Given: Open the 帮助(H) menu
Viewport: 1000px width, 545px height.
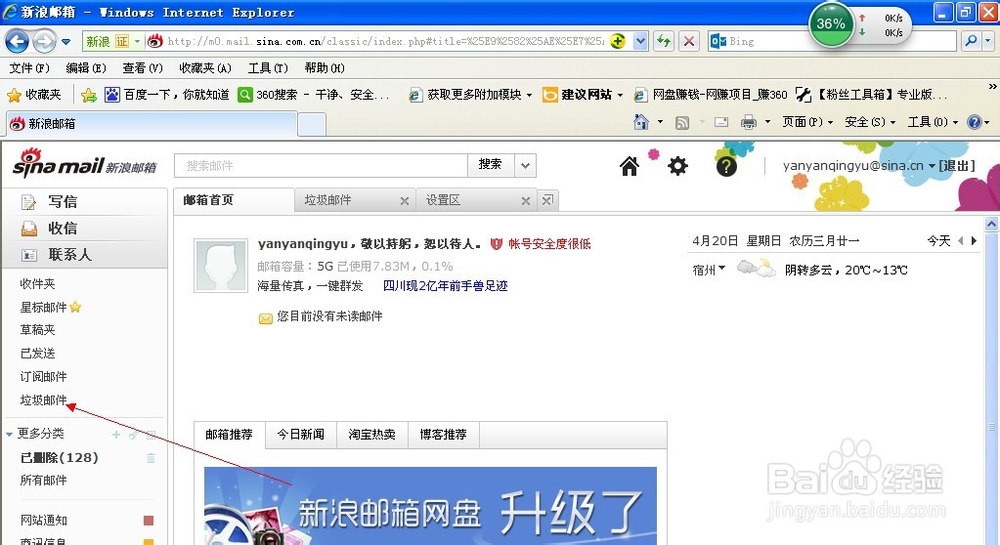Looking at the screenshot, I should tap(325, 68).
